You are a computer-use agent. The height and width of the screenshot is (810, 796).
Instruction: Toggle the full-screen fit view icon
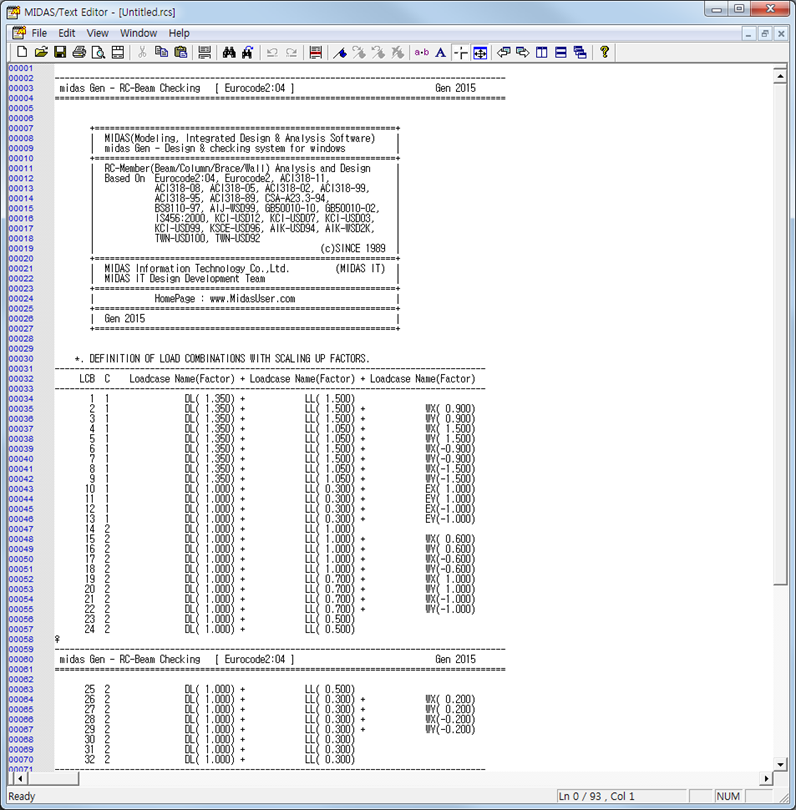(480, 52)
